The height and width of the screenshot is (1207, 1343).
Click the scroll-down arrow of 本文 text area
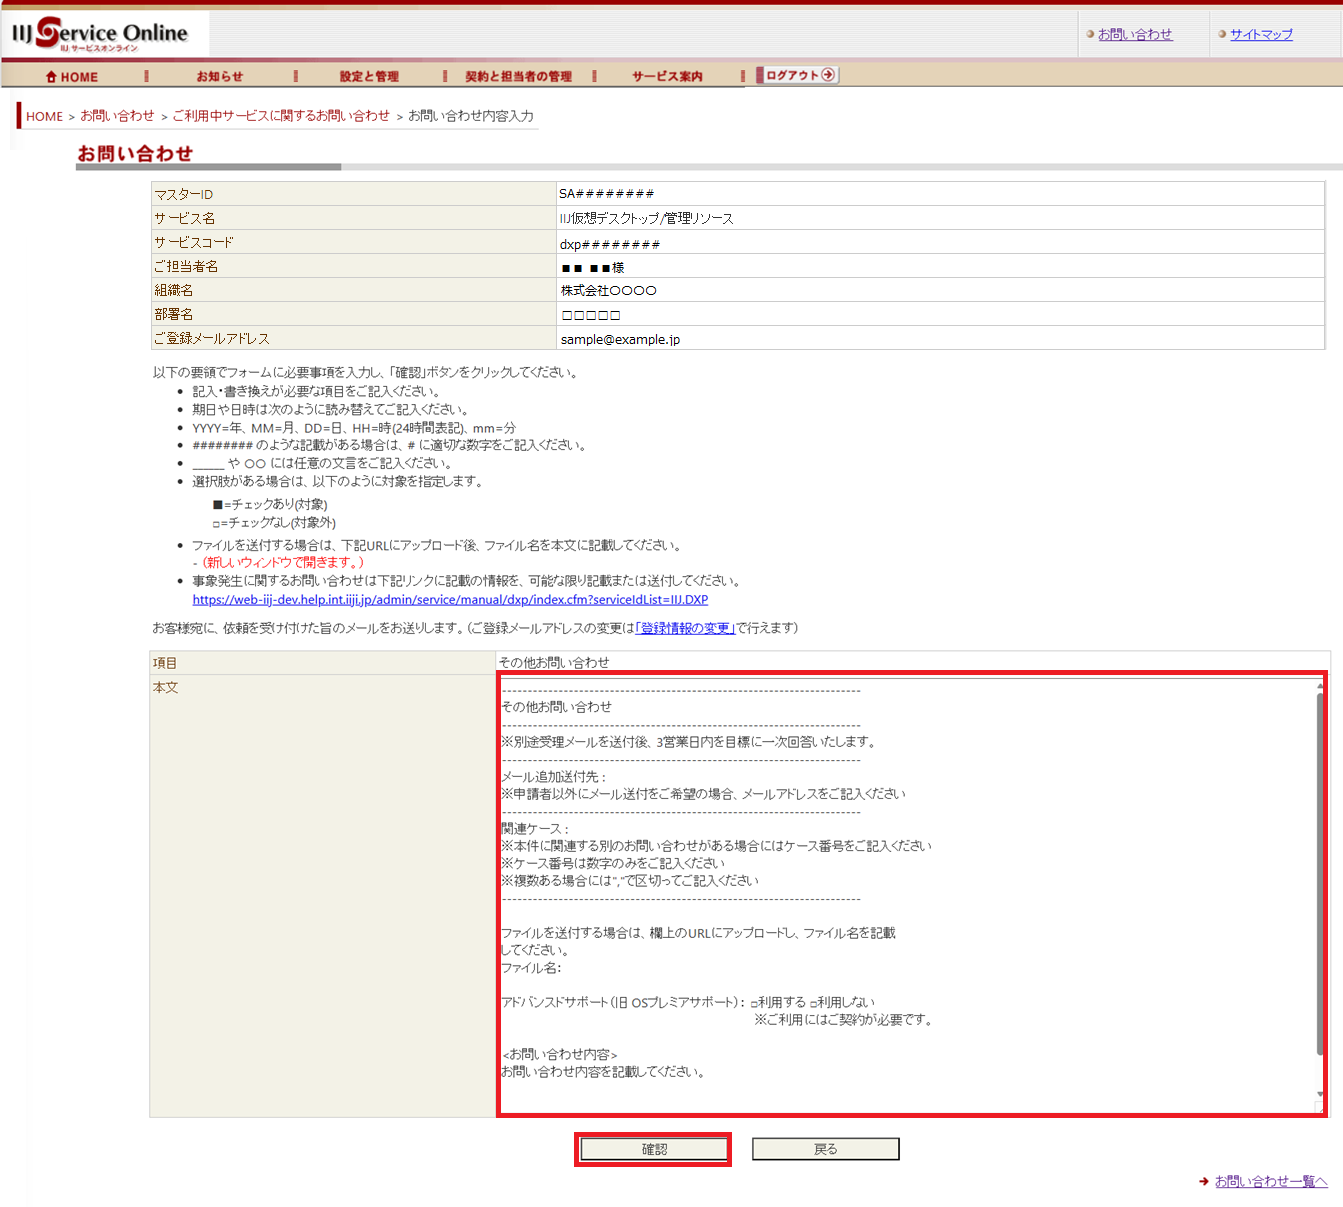click(1320, 1094)
